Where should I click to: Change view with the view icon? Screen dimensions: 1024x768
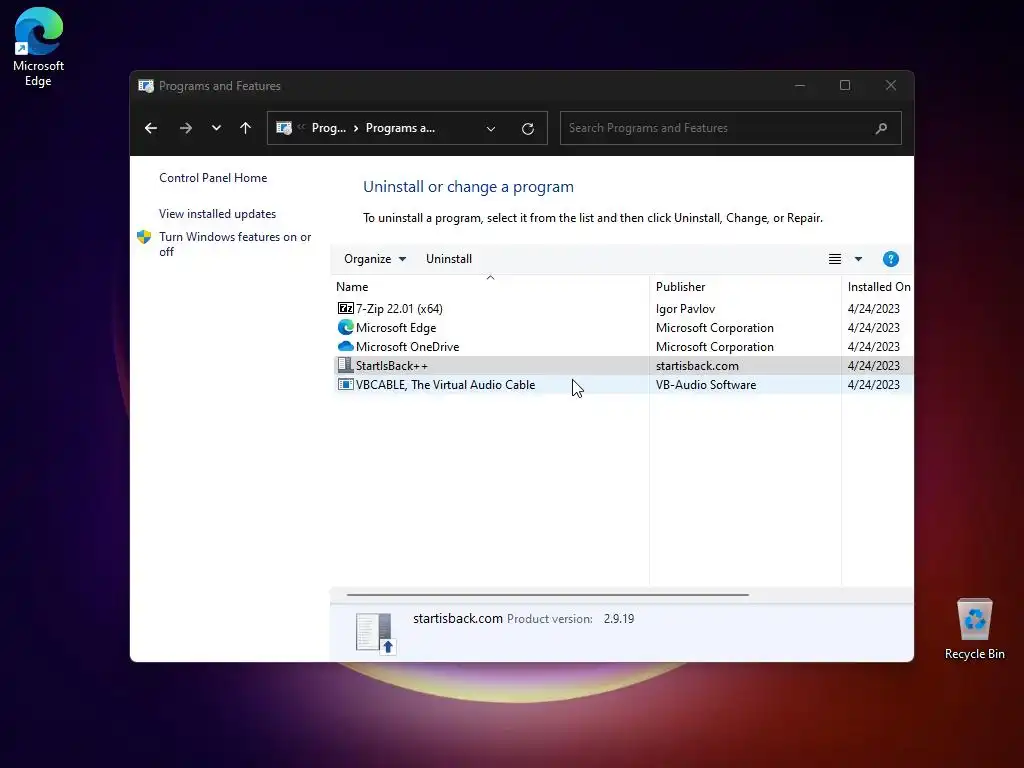835,259
